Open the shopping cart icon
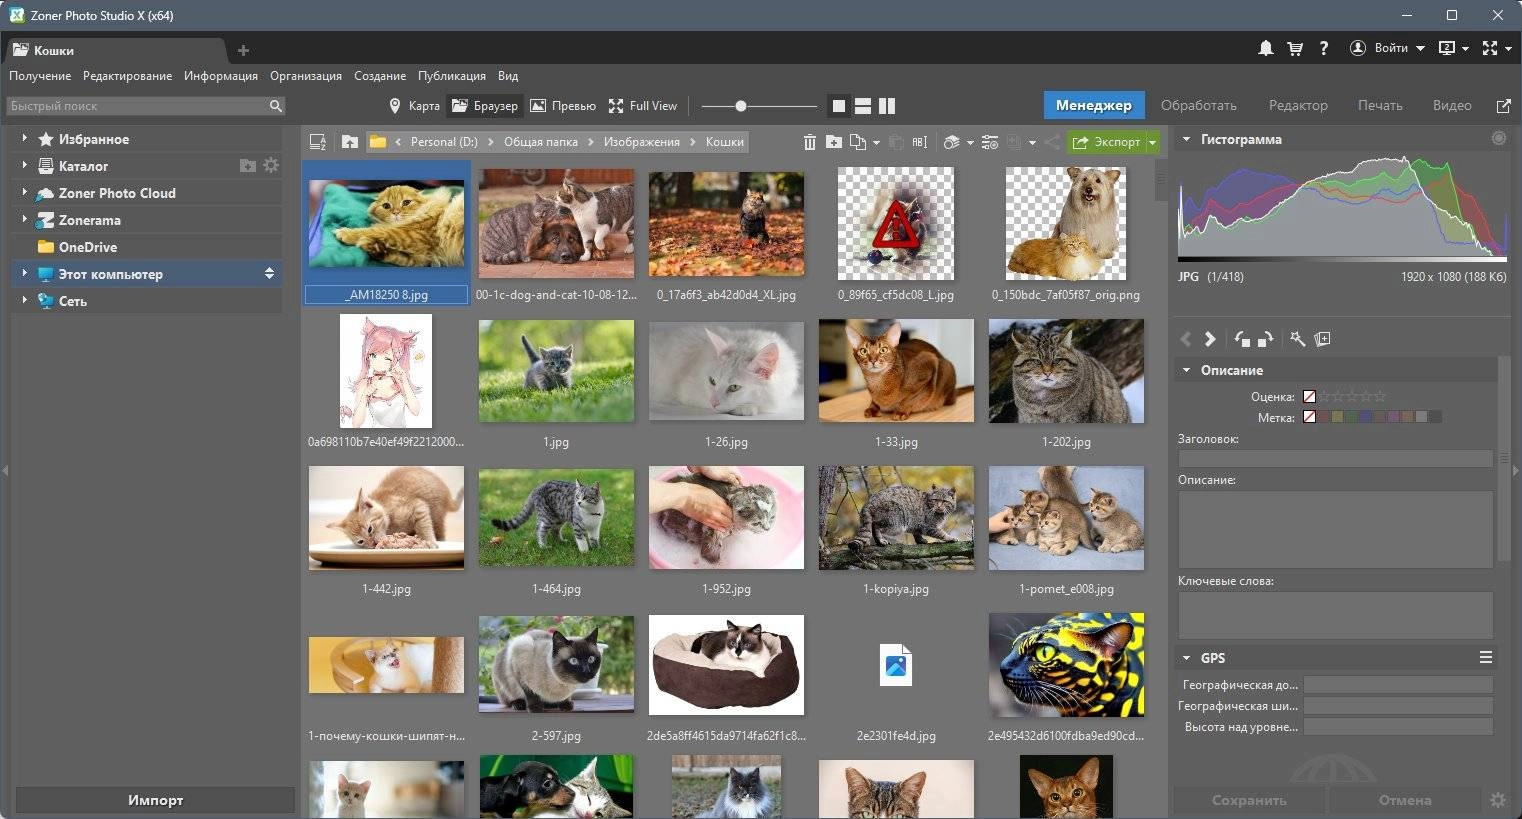Viewport: 1522px width, 819px height. (1295, 48)
